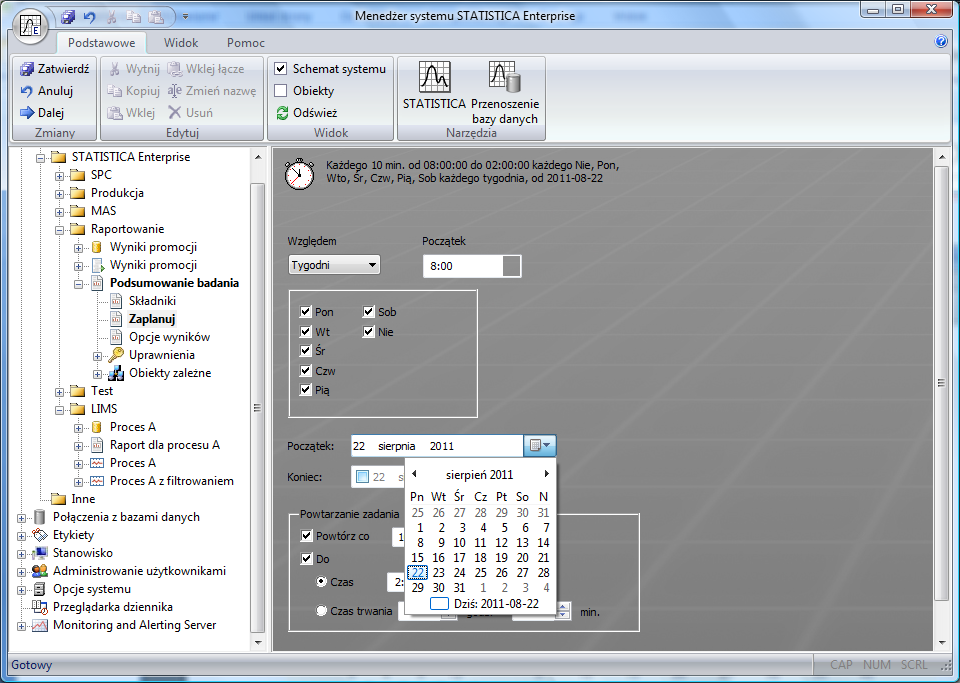Click the schedule clock icon
Viewport: 960px width, 683px height.
point(299,174)
